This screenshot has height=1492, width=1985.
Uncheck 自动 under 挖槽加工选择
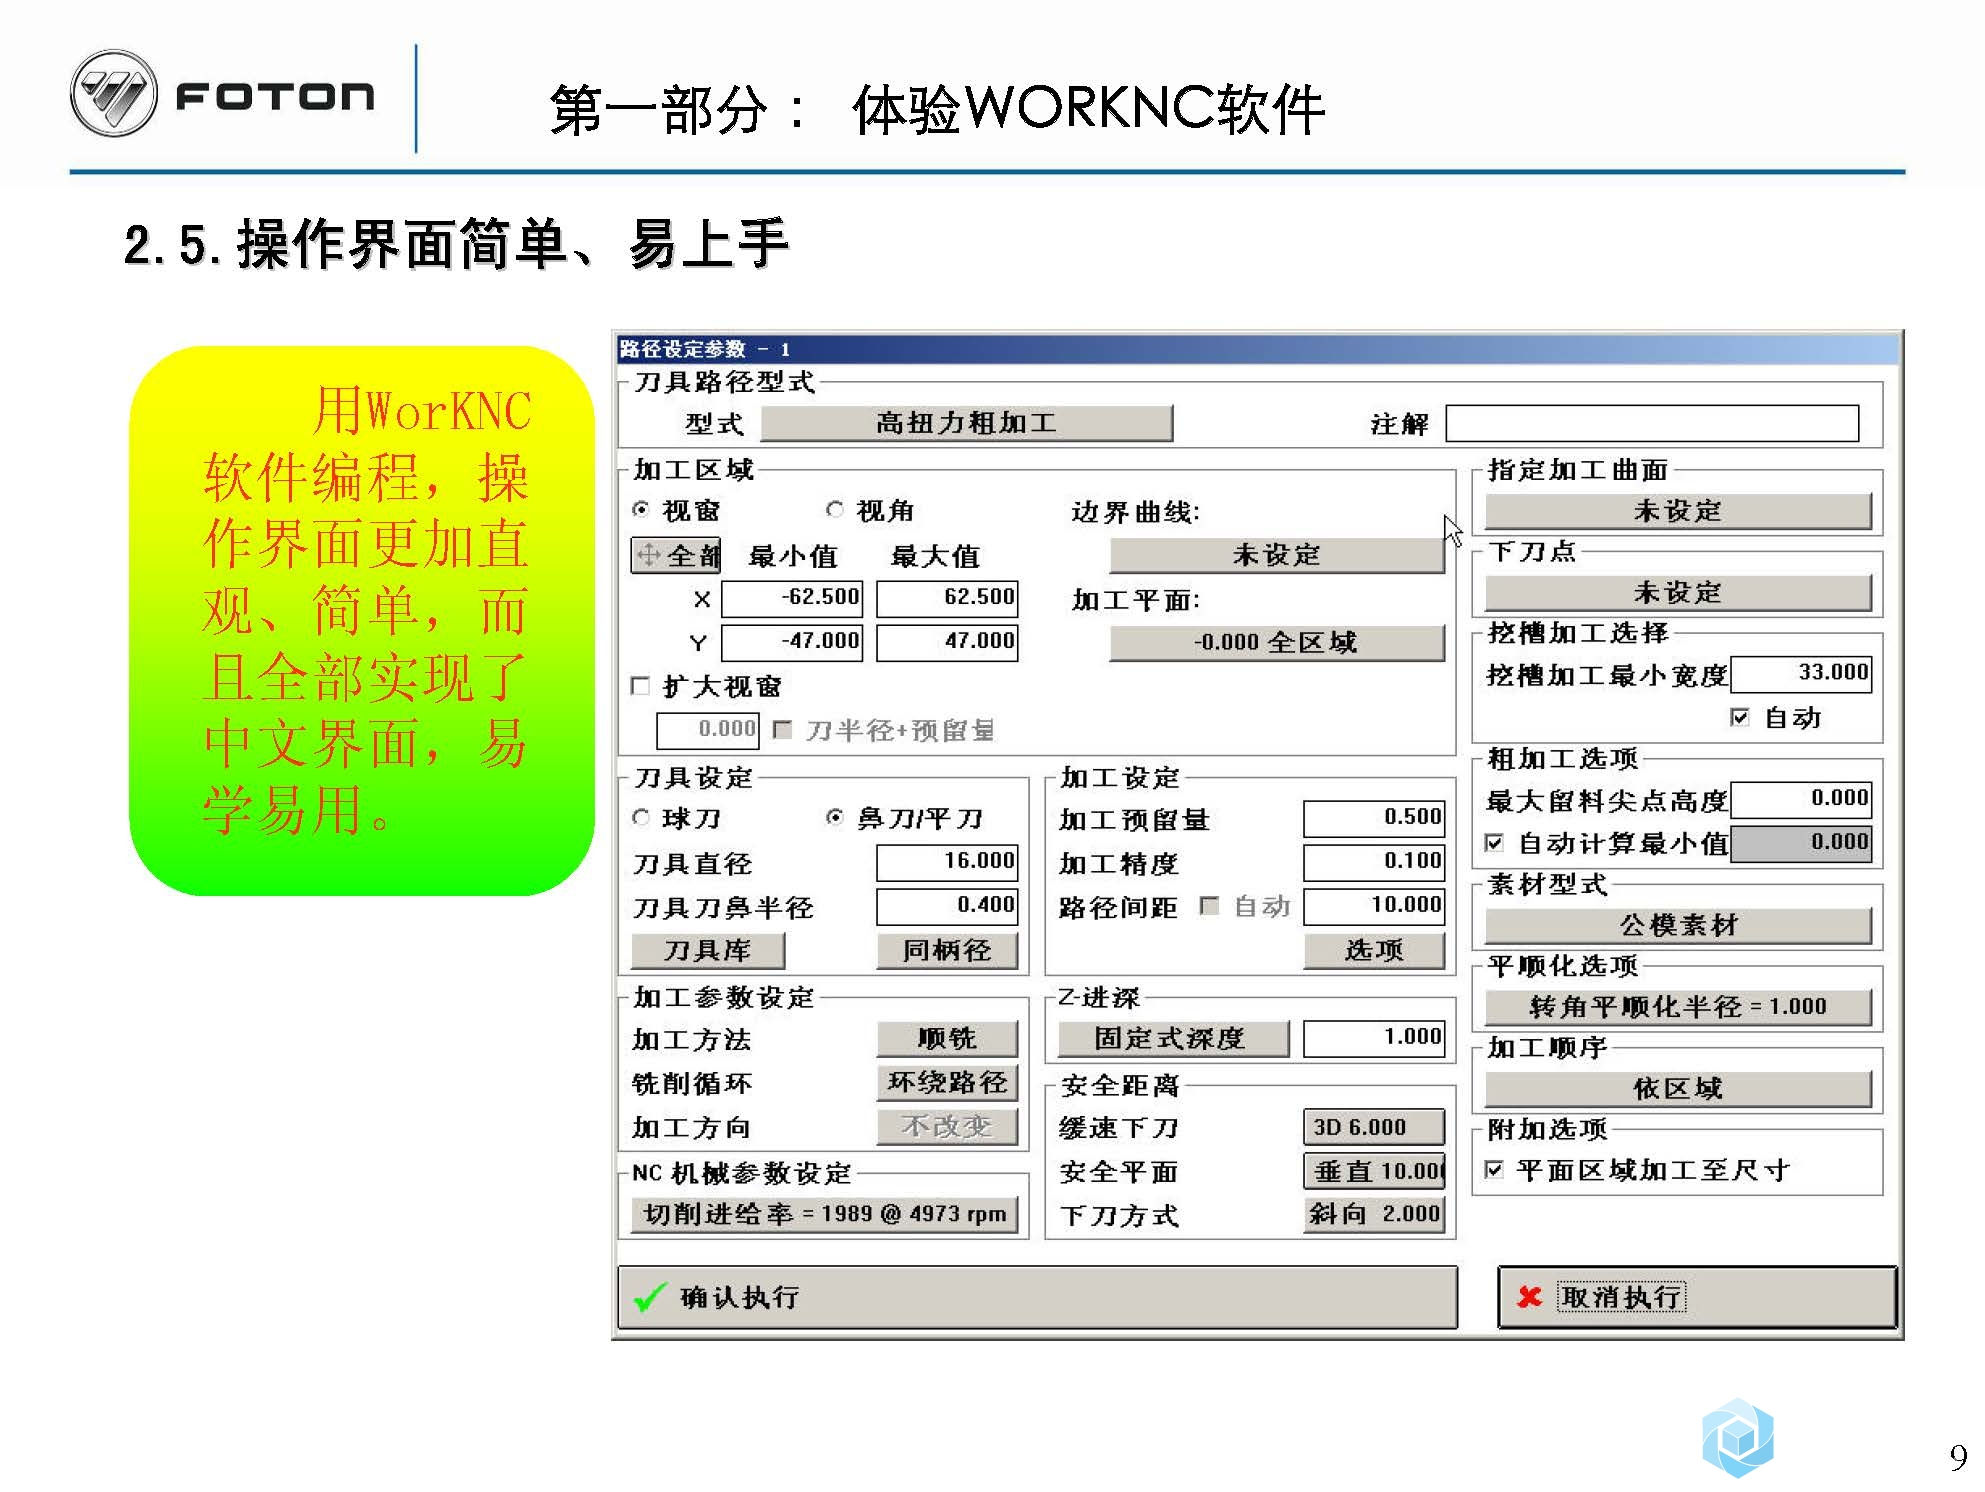click(x=1740, y=716)
